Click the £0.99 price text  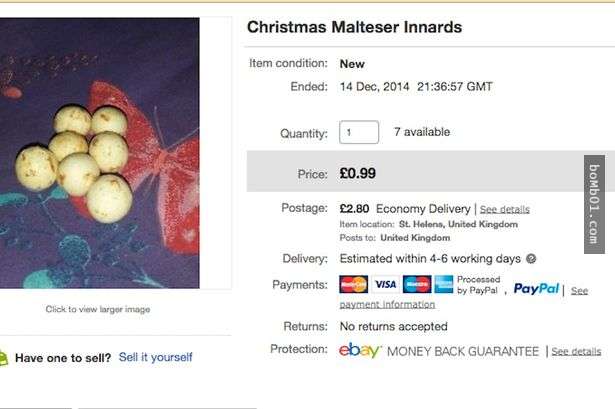coord(358,174)
